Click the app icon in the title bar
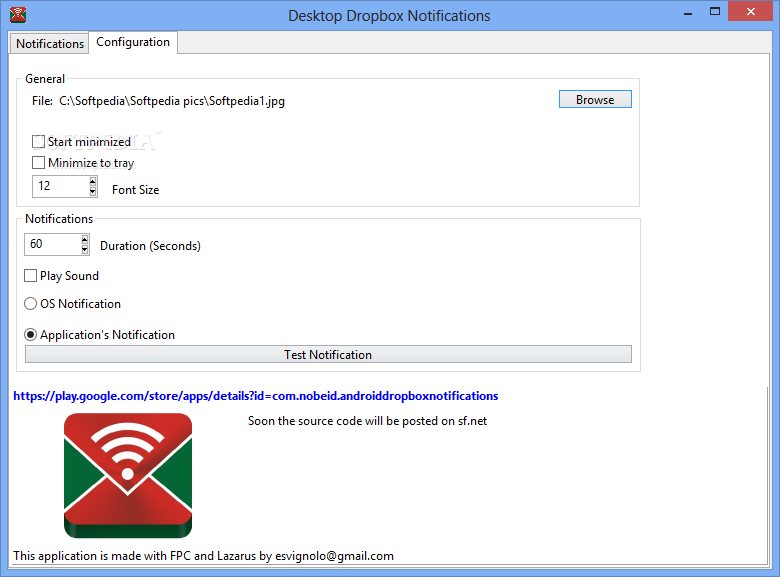The width and height of the screenshot is (780, 577). click(x=18, y=15)
